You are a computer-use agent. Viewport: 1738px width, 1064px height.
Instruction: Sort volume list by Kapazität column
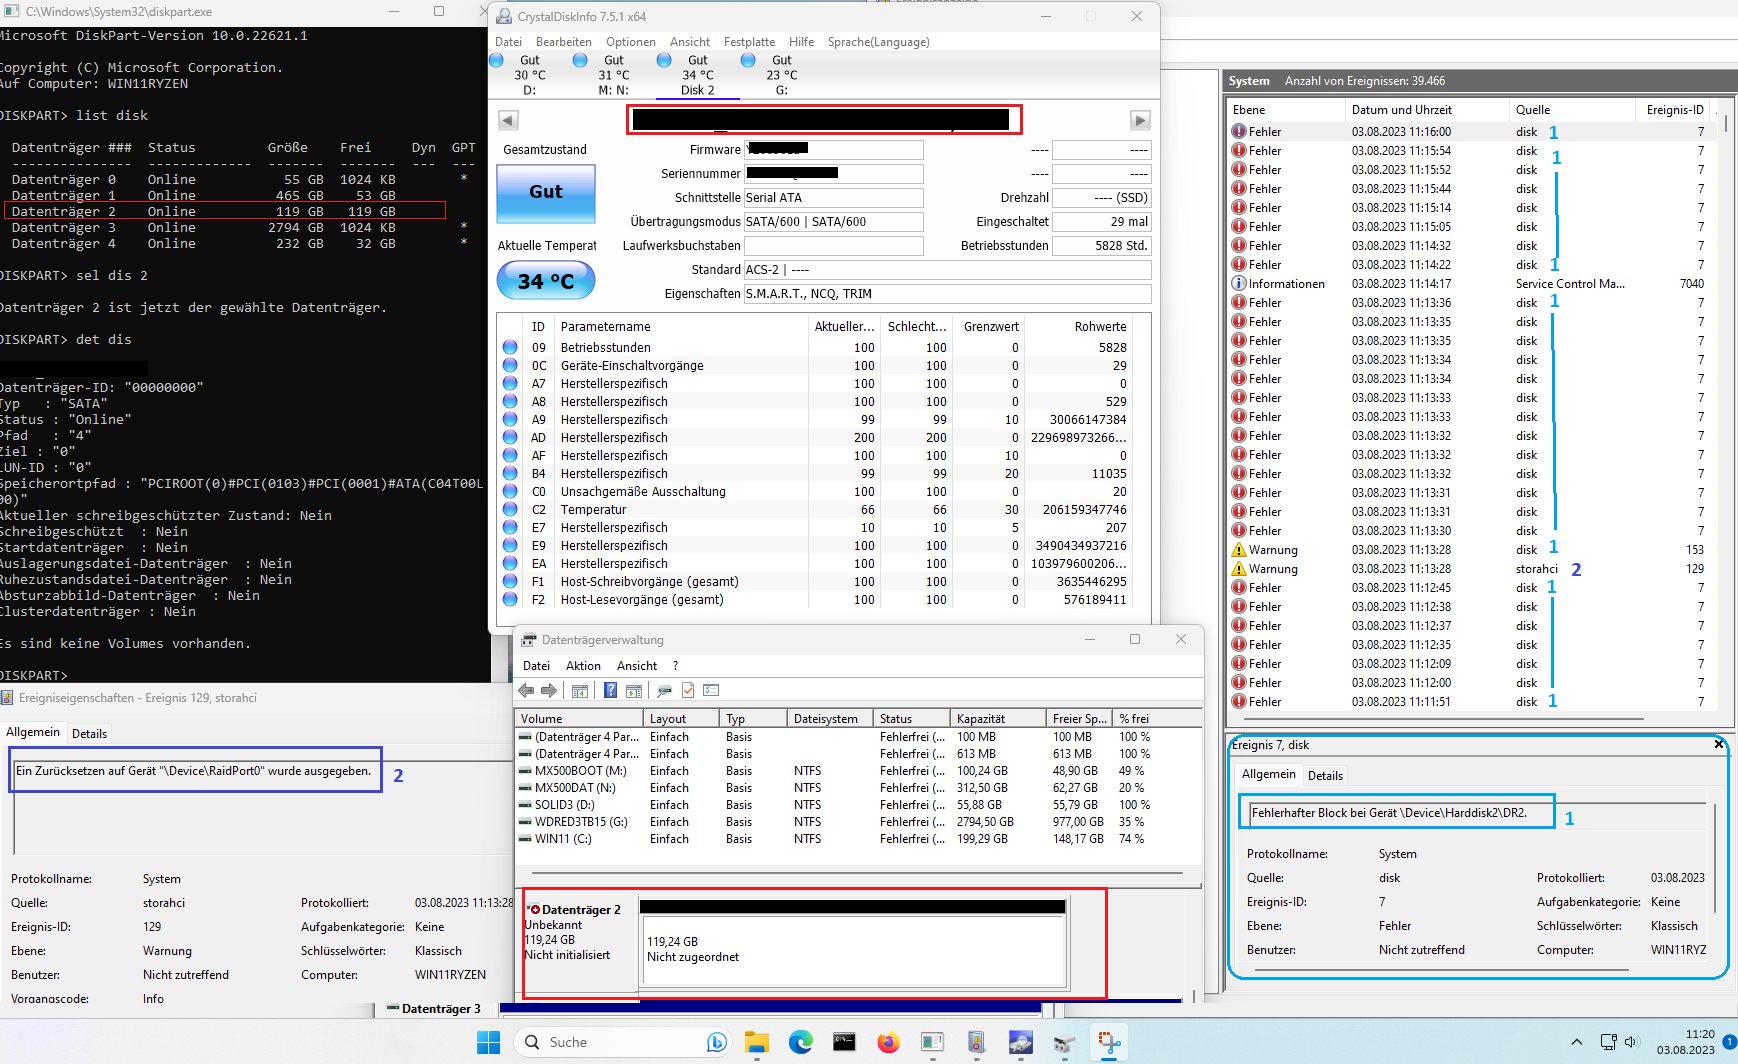pyautogui.click(x=996, y=719)
